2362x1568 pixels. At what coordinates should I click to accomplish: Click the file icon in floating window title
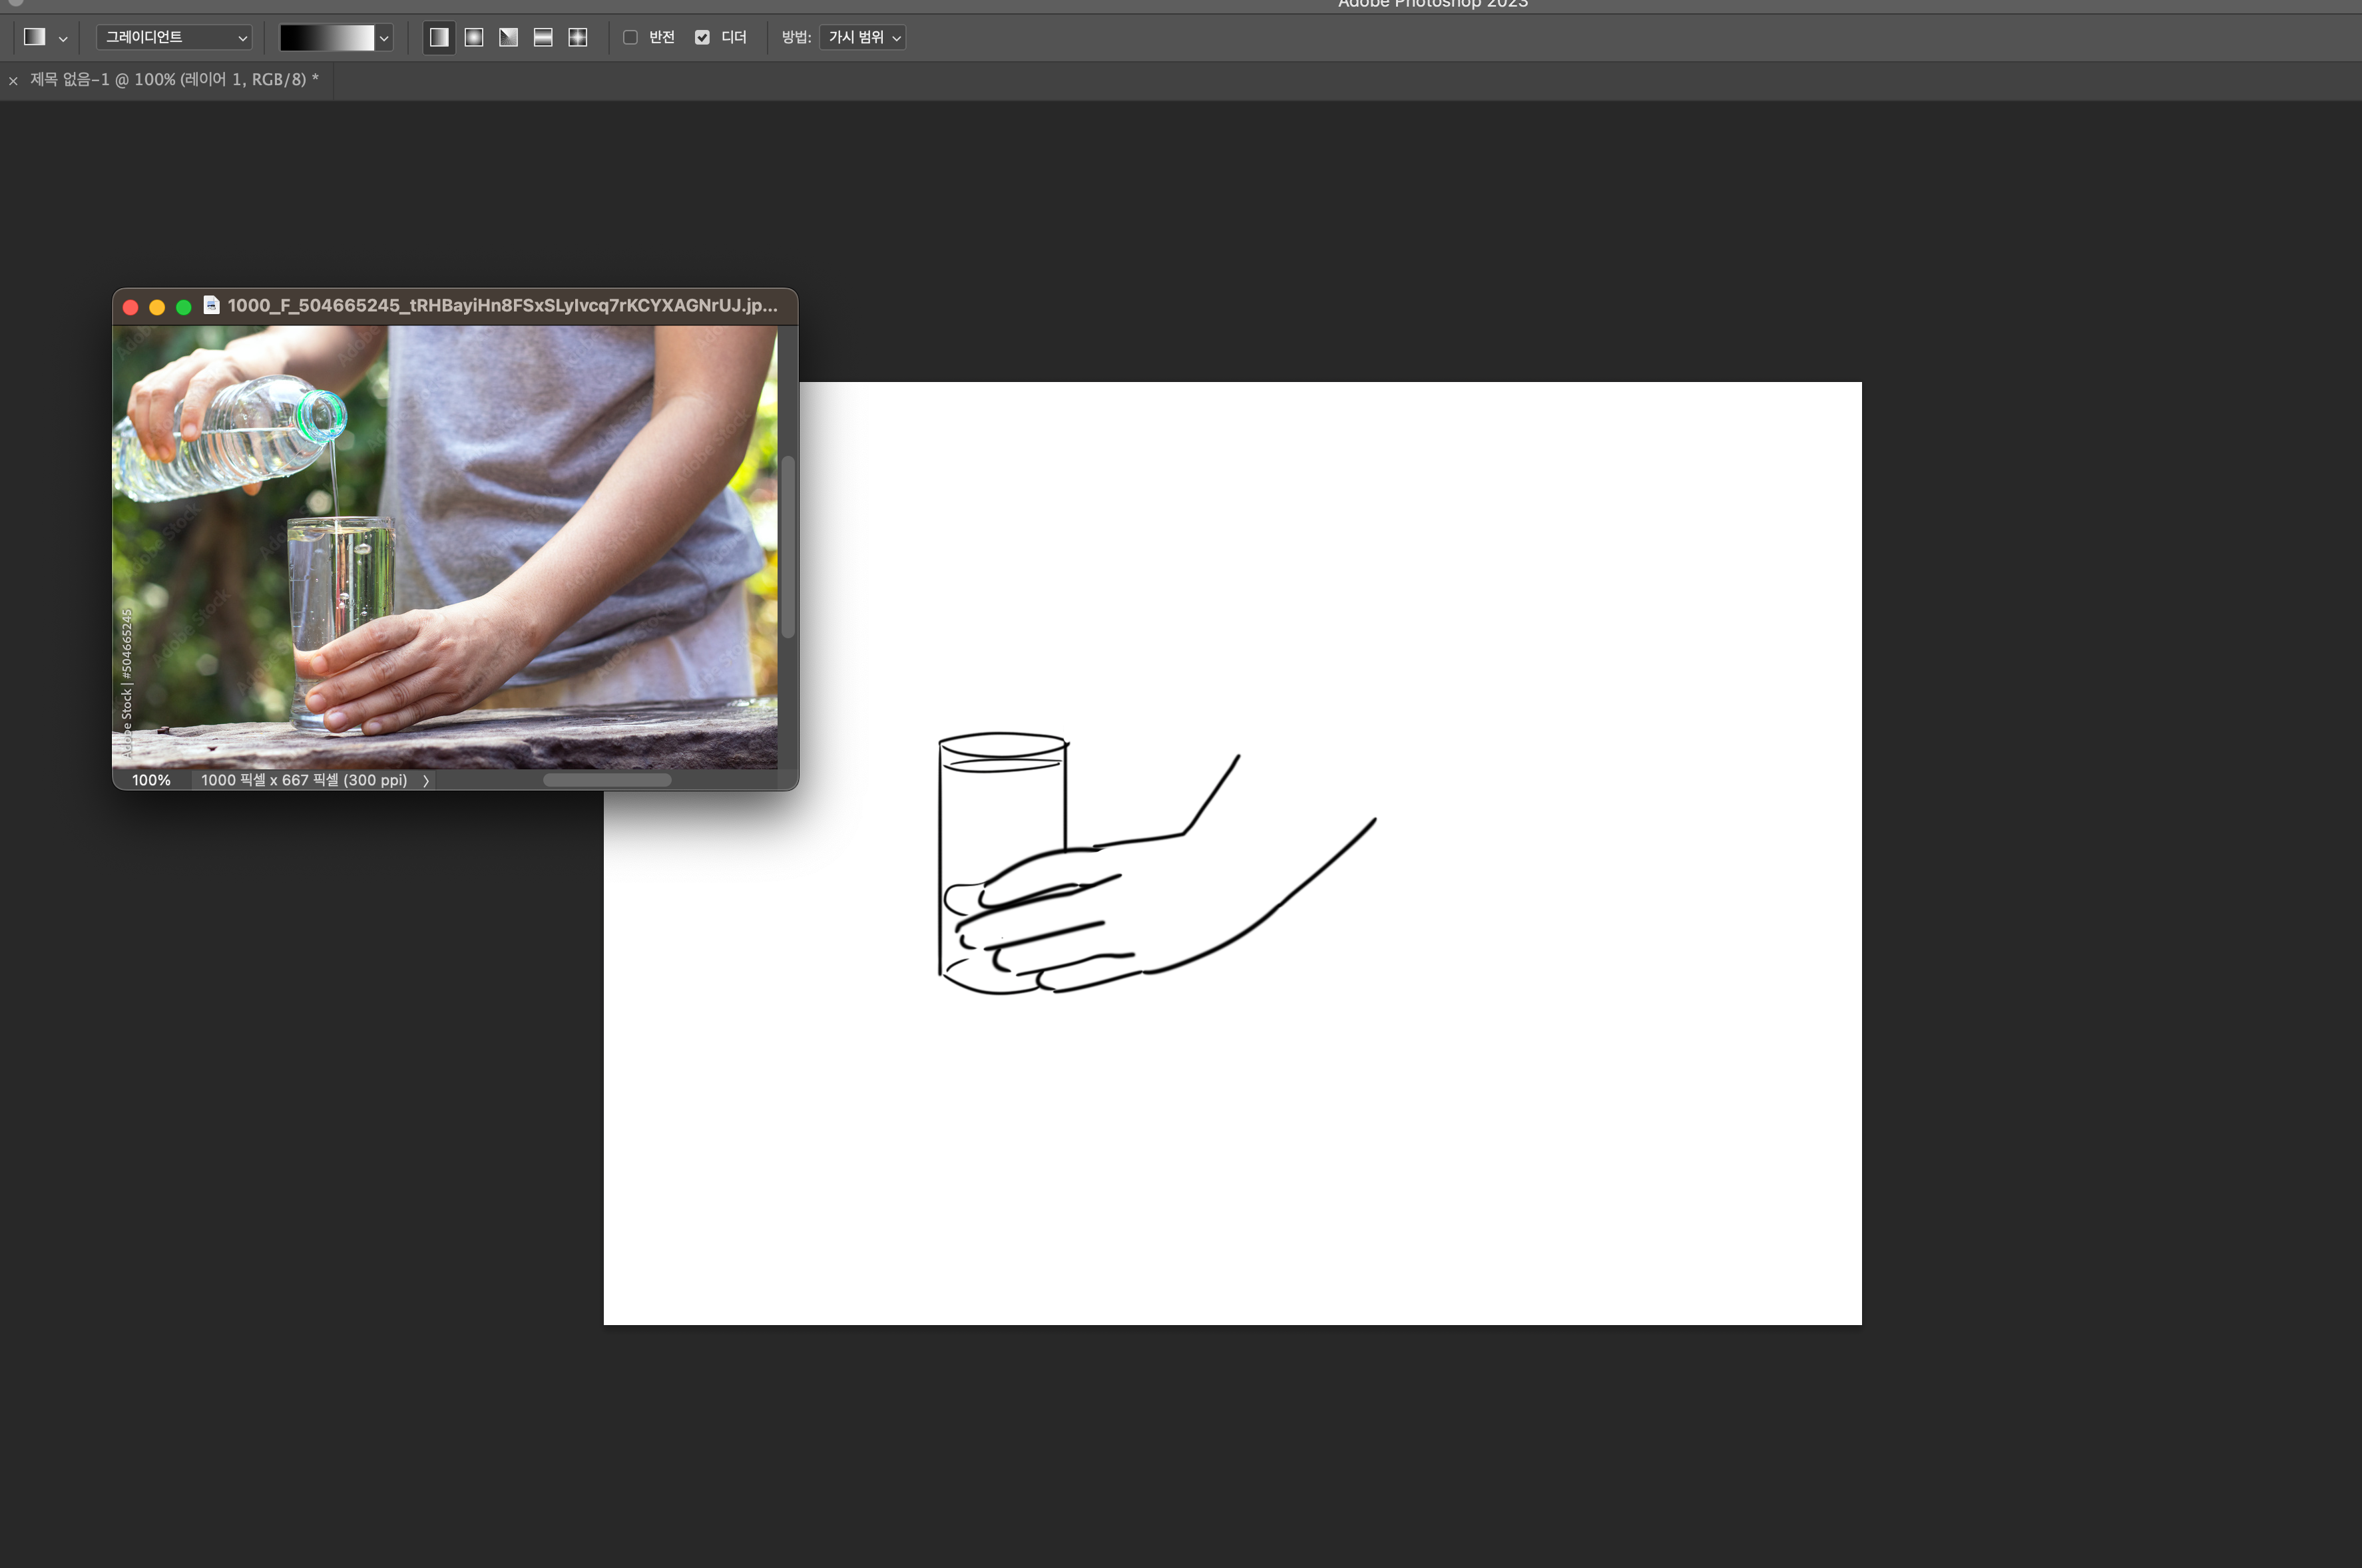click(x=211, y=305)
